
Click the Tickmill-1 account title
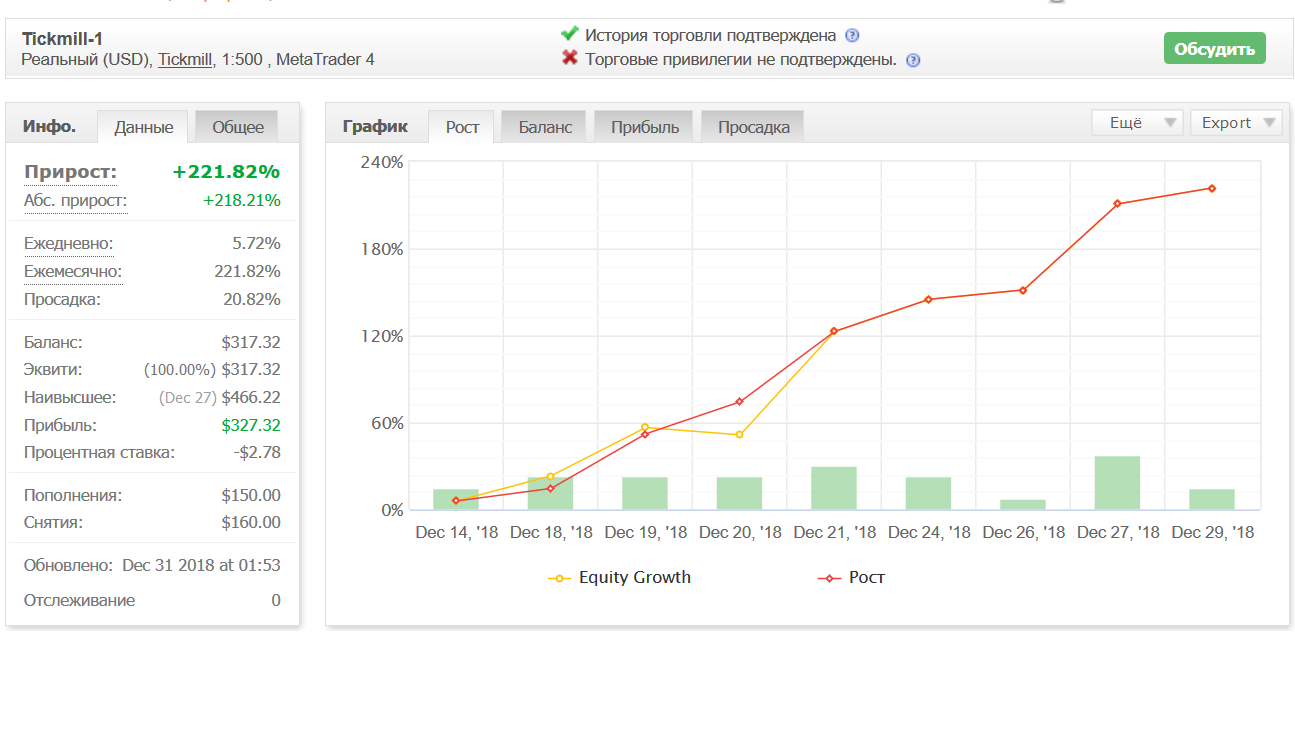[63, 39]
